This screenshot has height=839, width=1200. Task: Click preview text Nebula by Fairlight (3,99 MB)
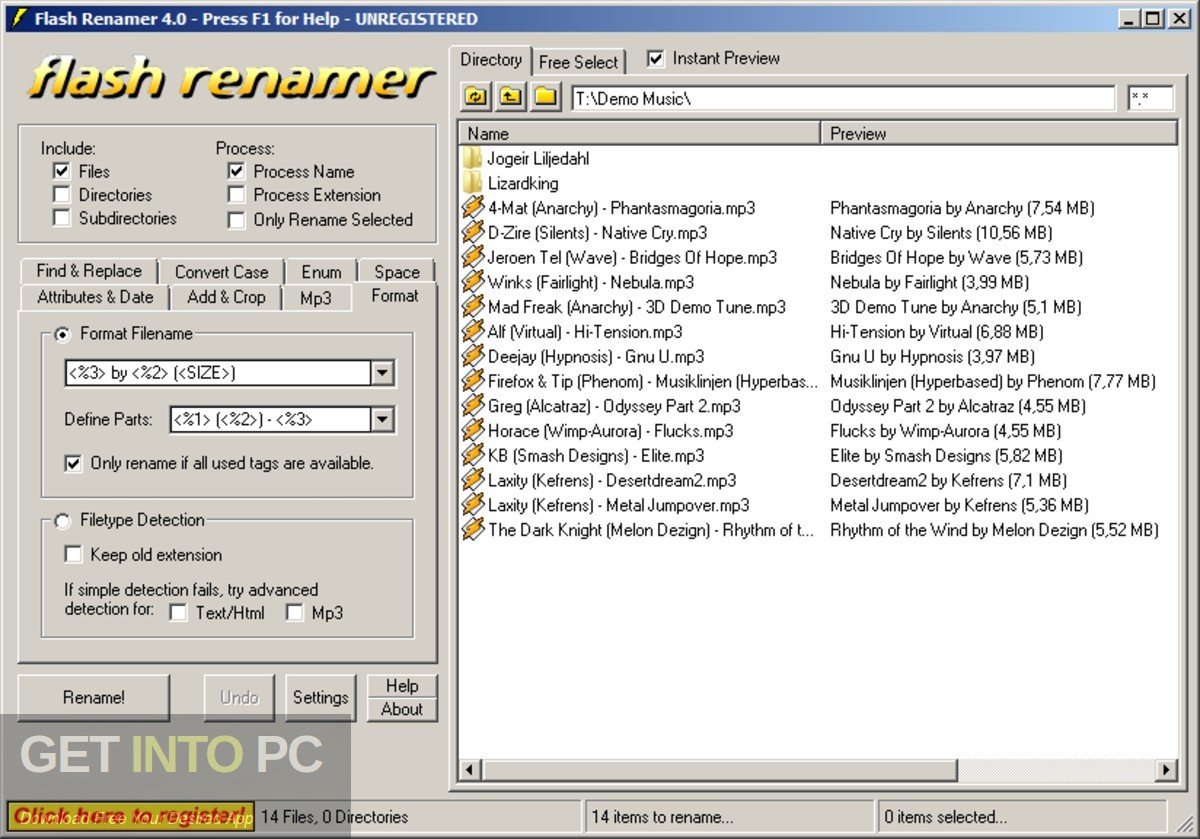click(x=929, y=282)
